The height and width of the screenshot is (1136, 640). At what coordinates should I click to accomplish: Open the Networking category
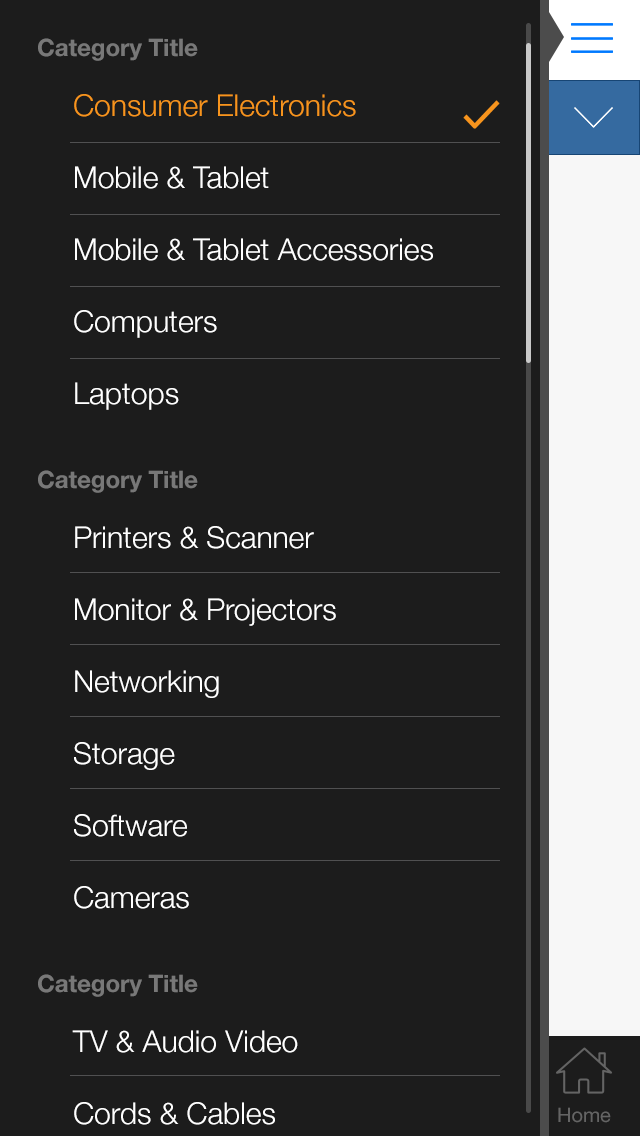coord(146,681)
